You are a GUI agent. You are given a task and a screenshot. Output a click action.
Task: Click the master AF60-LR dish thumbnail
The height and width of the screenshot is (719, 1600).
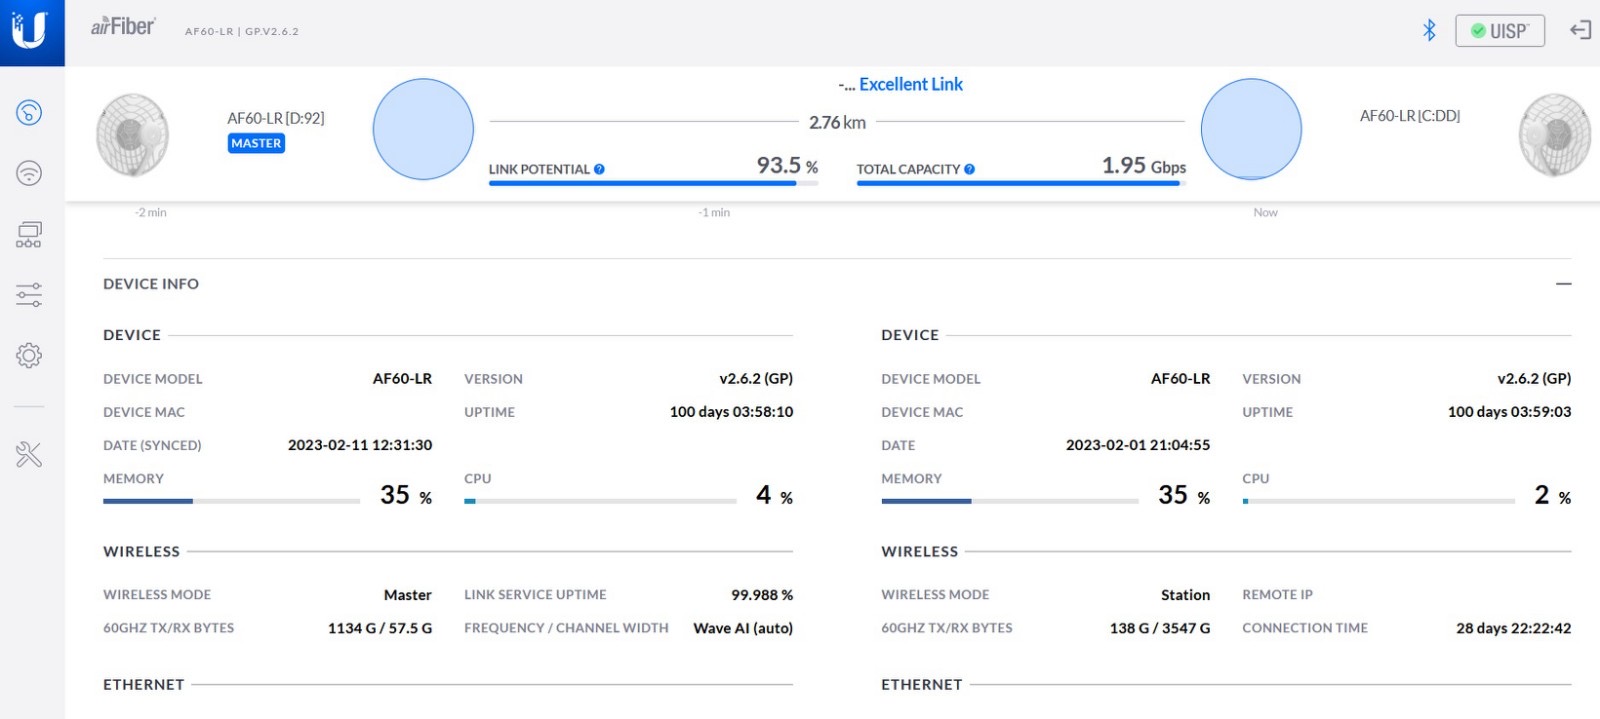pos(132,135)
